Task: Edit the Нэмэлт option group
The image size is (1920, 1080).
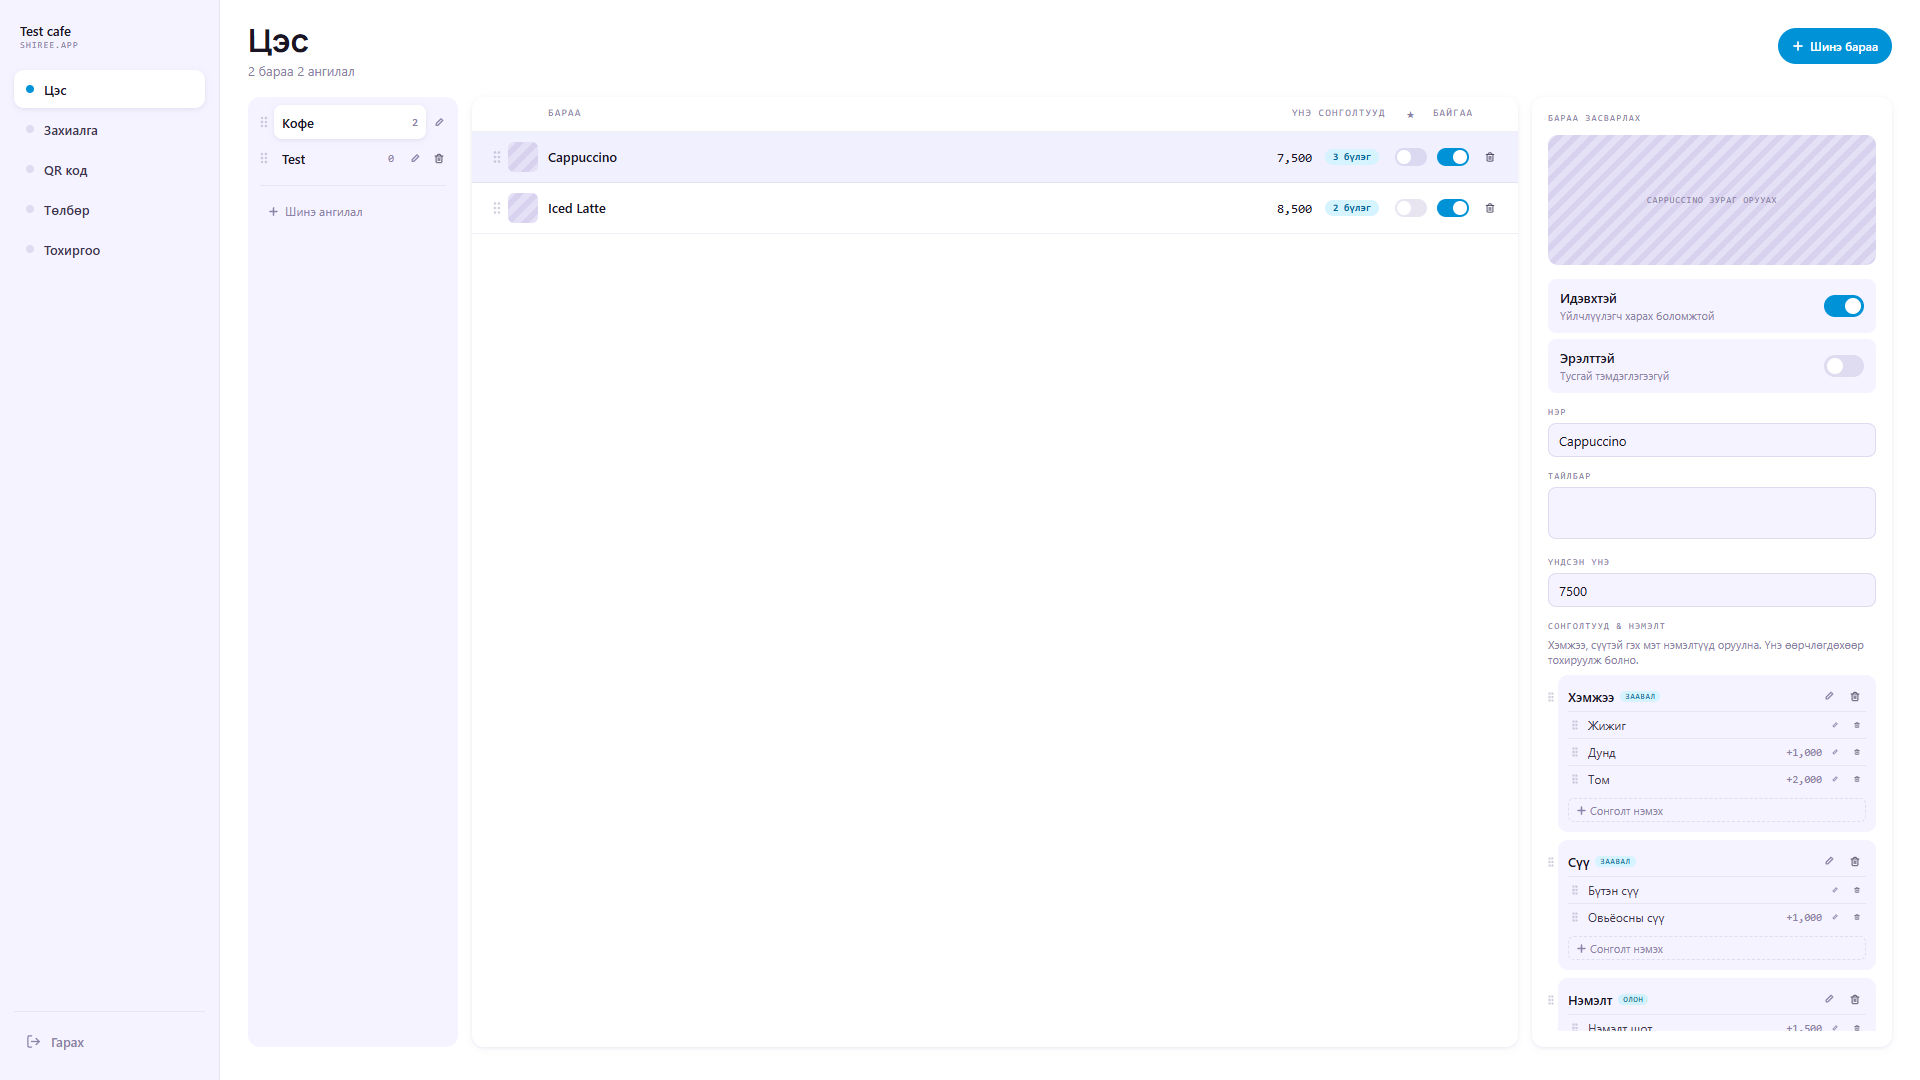Action: 1829,999
